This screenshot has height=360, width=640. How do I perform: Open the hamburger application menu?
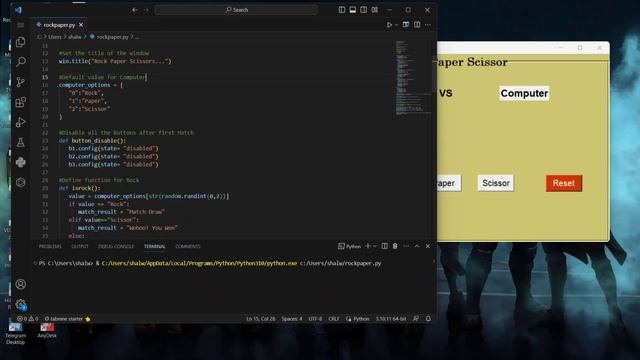20,25
